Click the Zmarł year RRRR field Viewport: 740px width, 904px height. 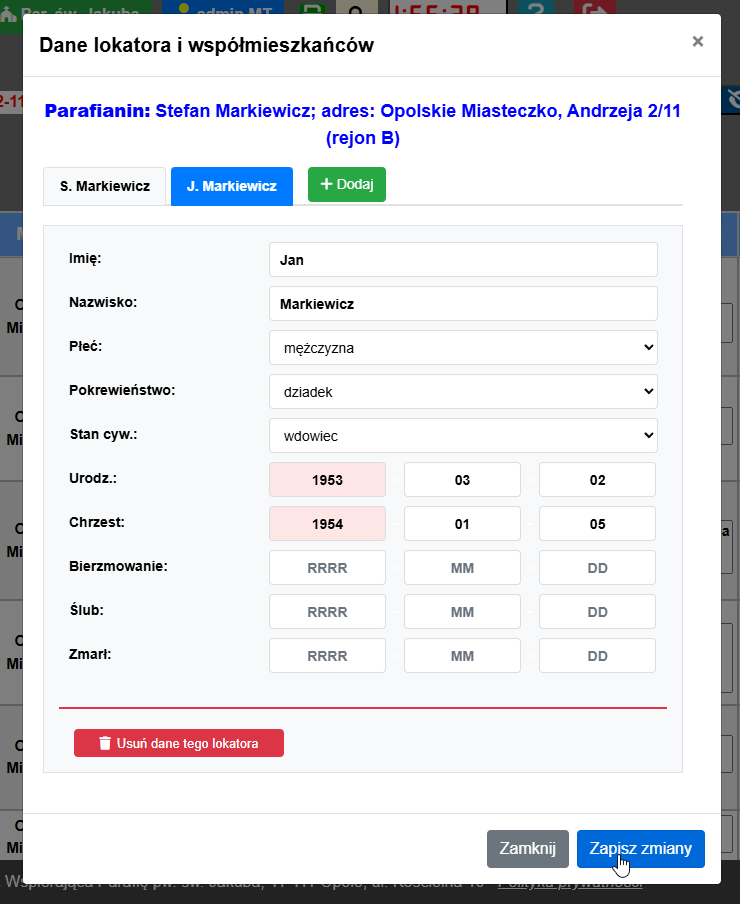(x=327, y=656)
